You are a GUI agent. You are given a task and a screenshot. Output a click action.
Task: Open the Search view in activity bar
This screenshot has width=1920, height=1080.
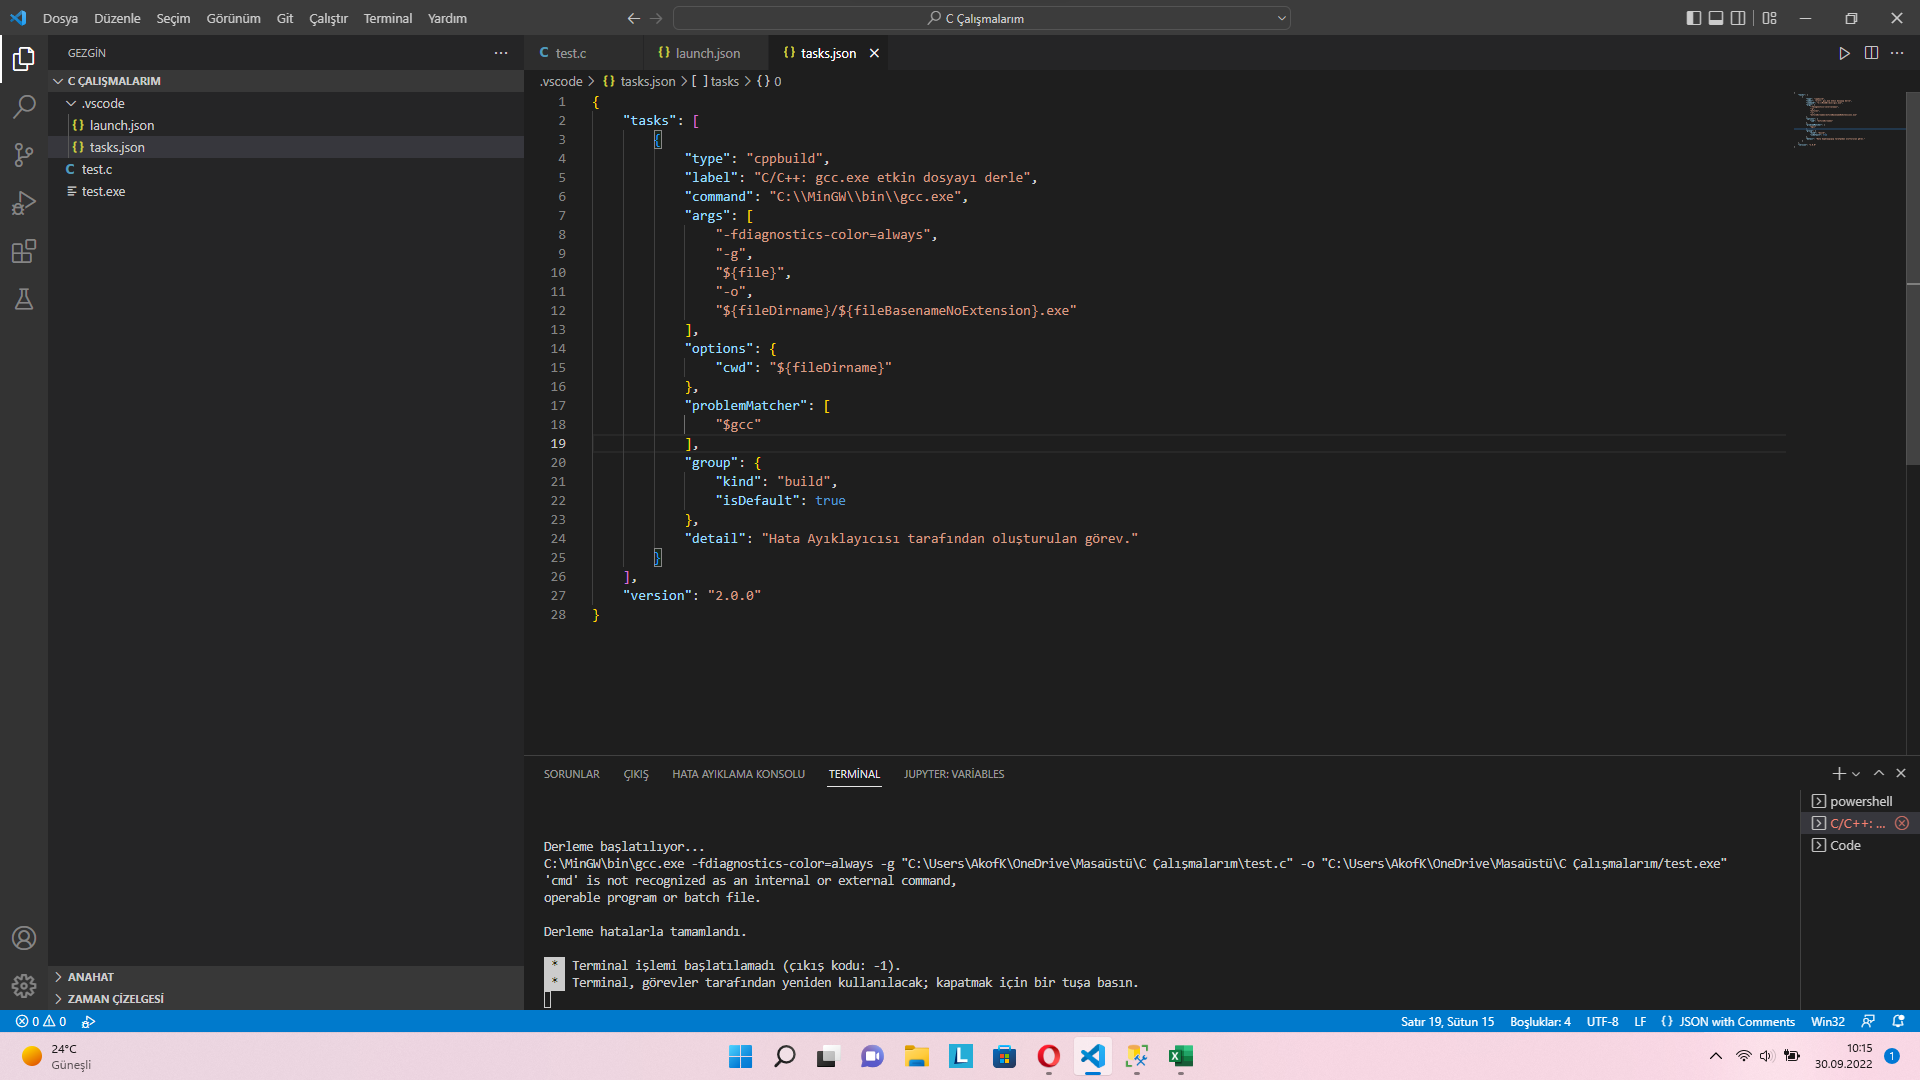[x=24, y=107]
